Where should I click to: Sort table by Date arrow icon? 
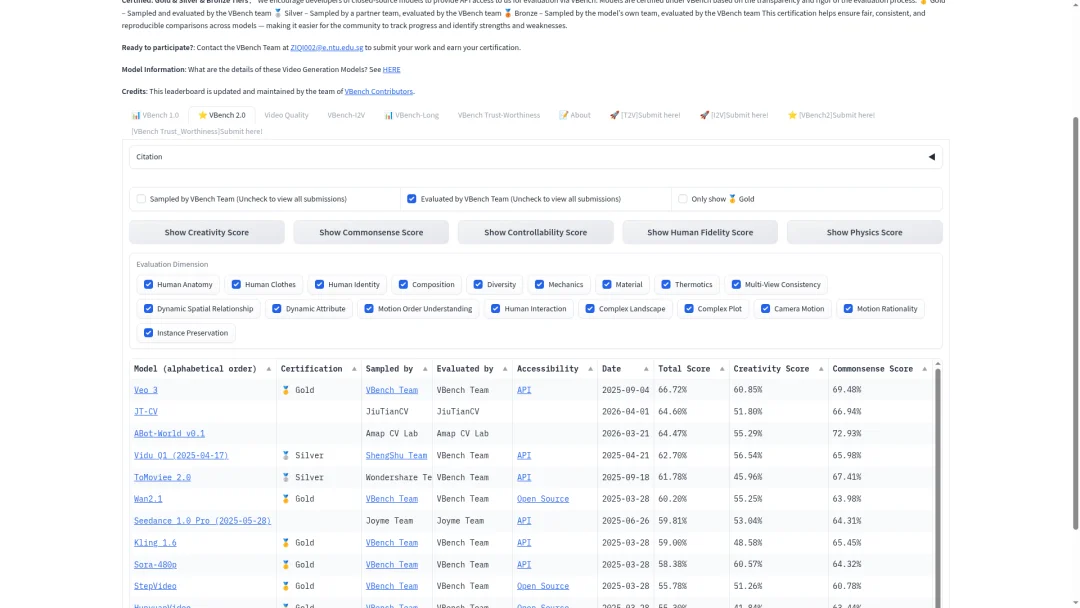tap(646, 369)
